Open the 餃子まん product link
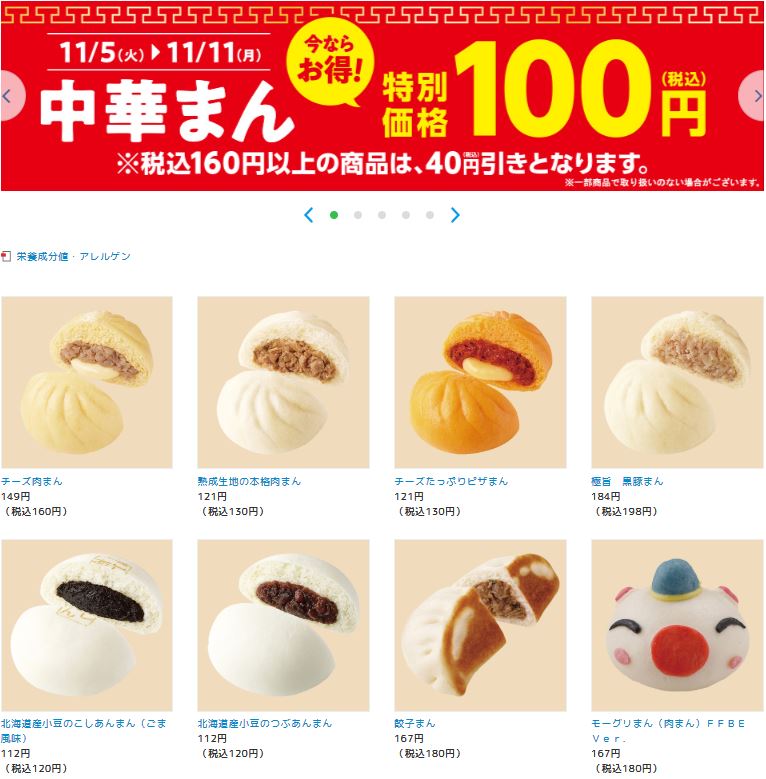 (x=414, y=723)
